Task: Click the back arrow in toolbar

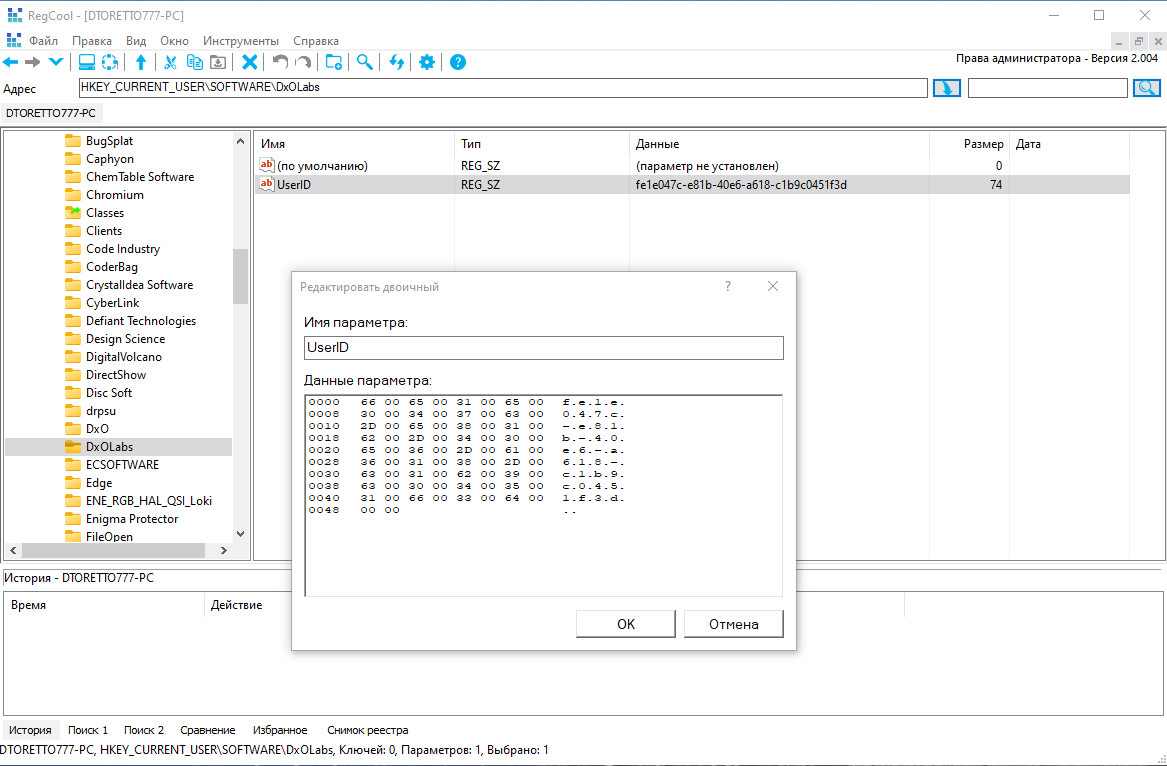Action: pyautogui.click(x=10, y=63)
